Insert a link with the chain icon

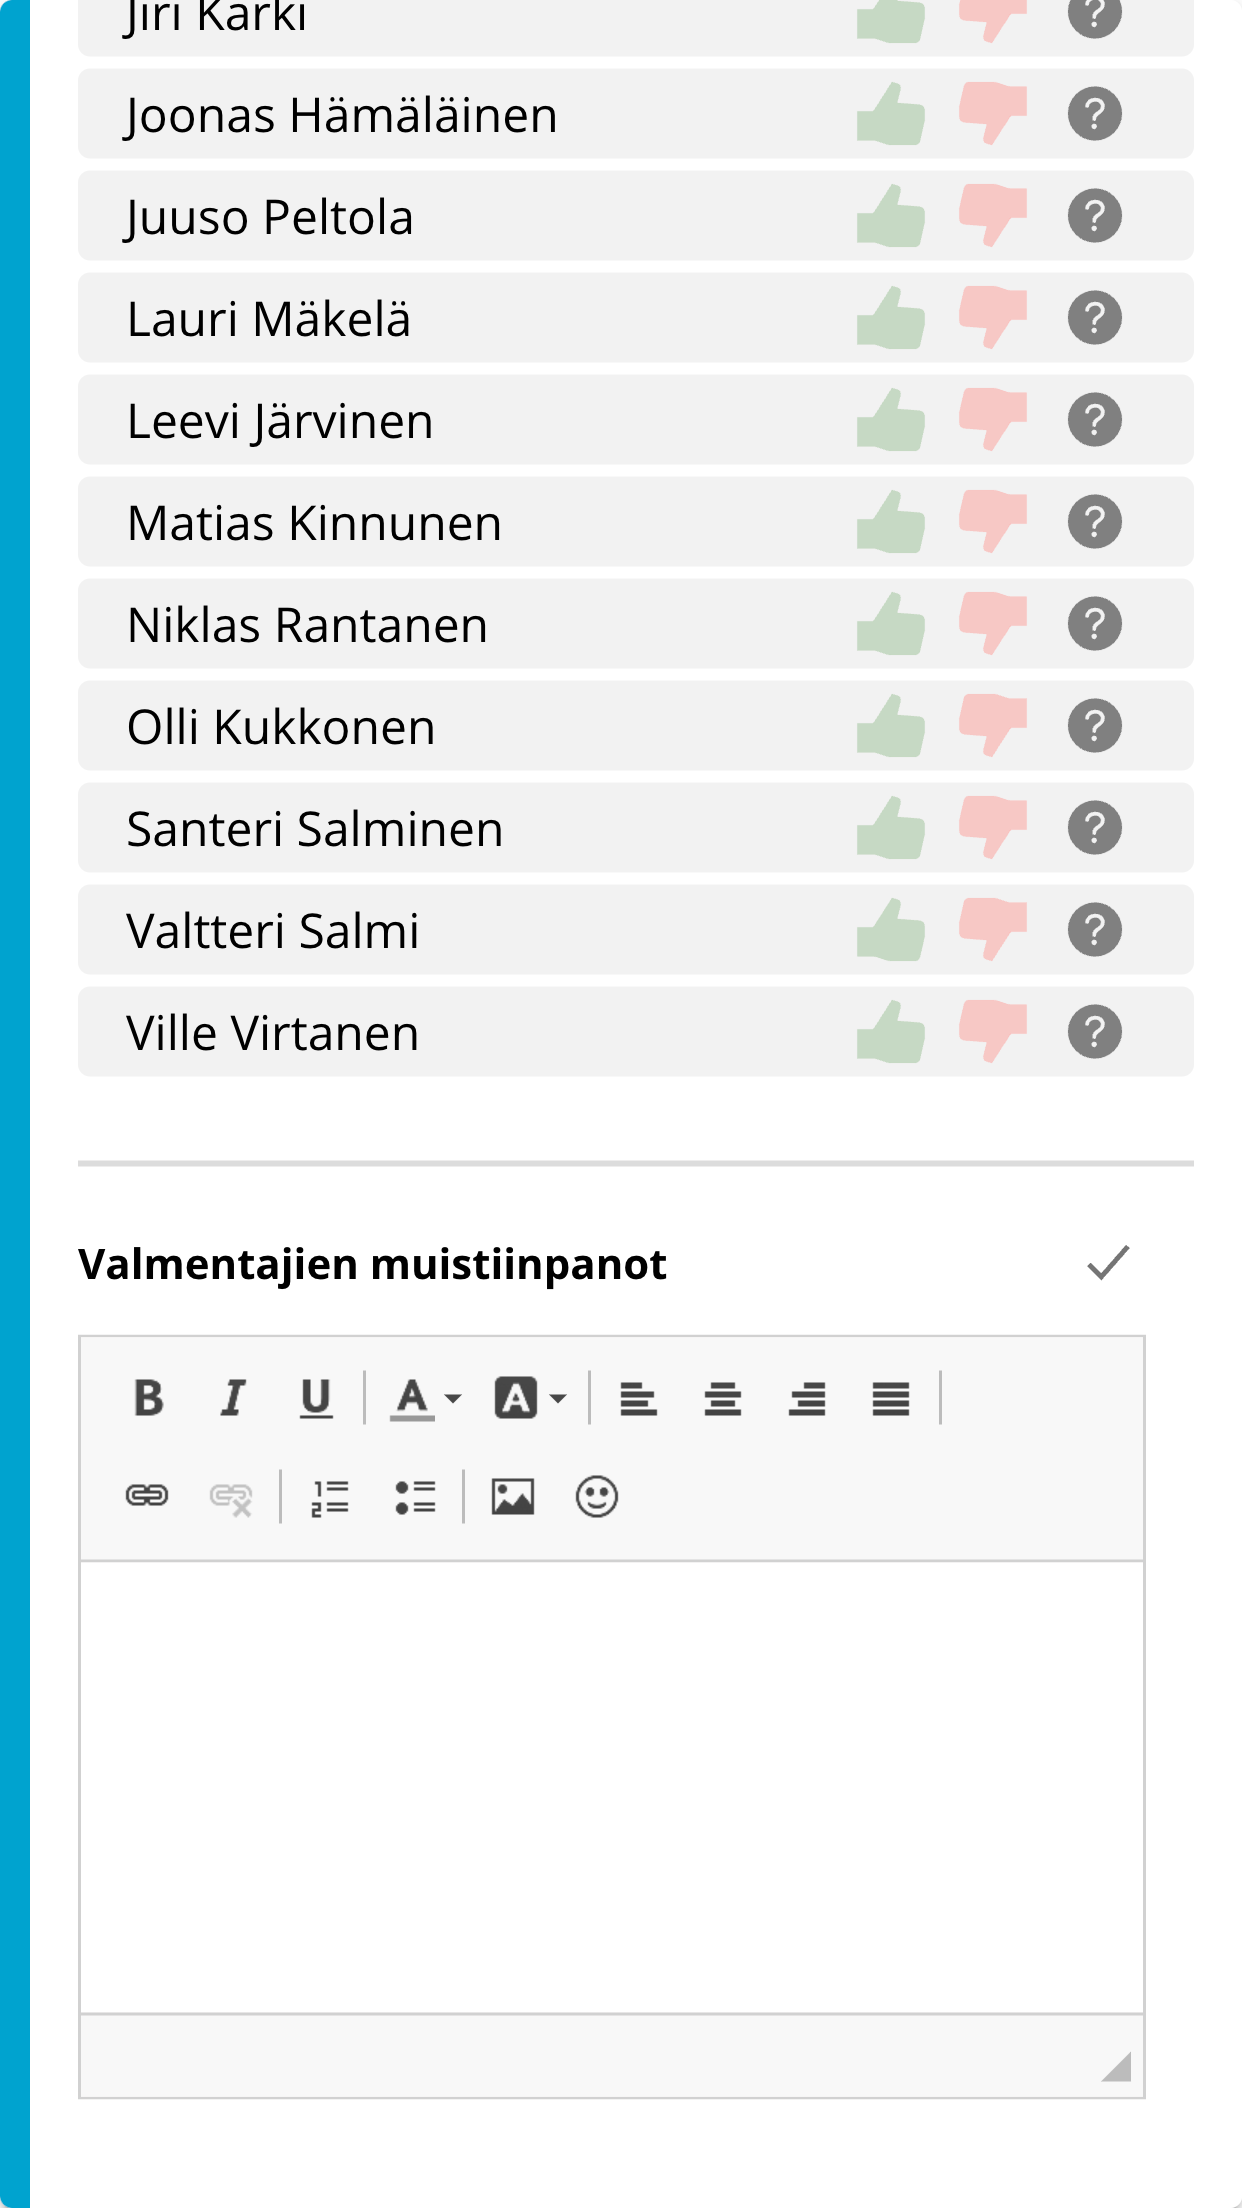tap(147, 1496)
